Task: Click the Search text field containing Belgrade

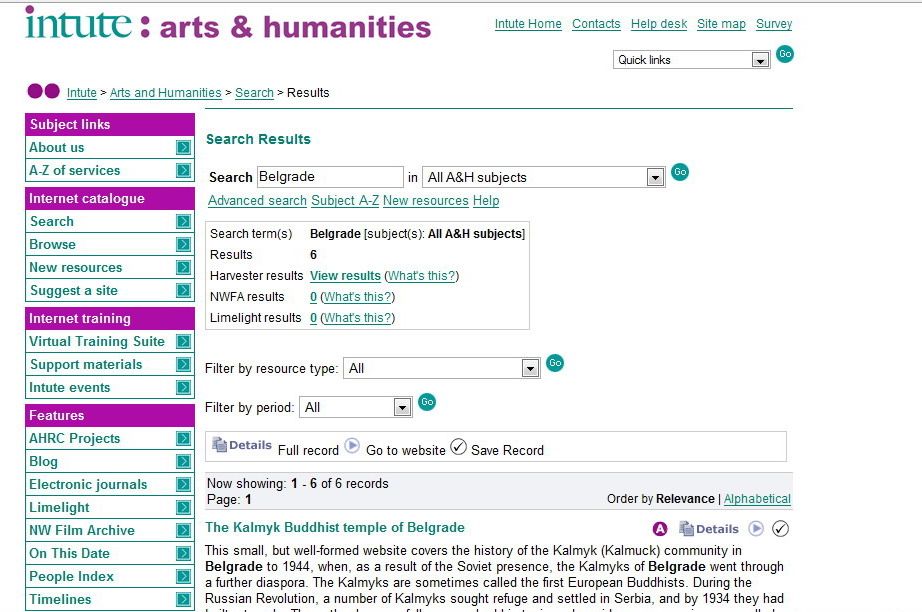Action: [x=330, y=177]
